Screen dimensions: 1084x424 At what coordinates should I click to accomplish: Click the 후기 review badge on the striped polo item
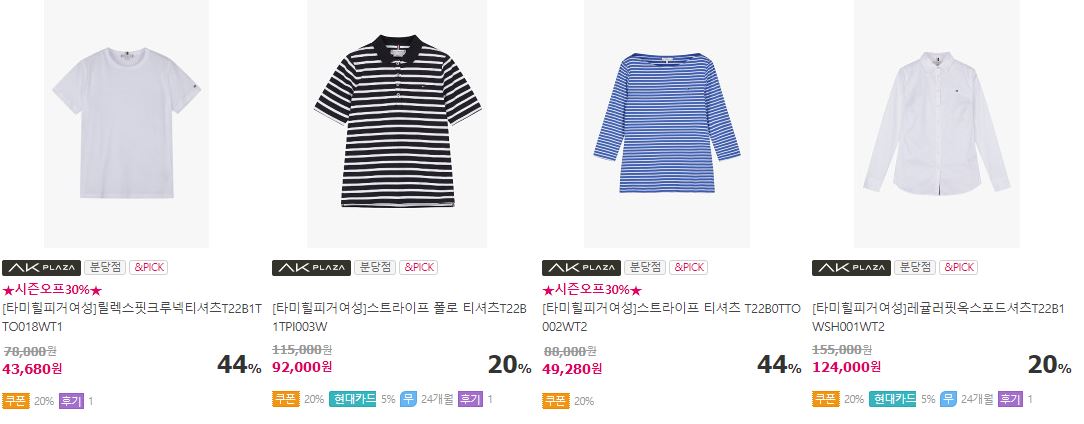point(470,399)
